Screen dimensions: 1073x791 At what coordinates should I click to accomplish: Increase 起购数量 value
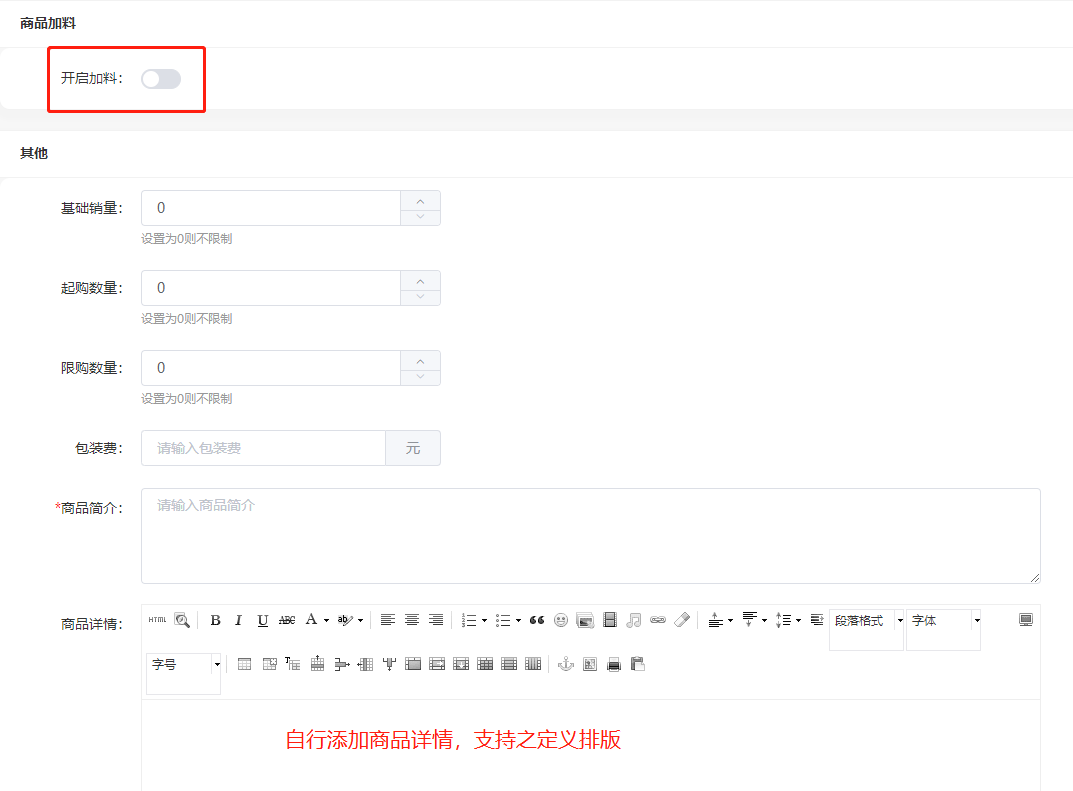click(420, 281)
